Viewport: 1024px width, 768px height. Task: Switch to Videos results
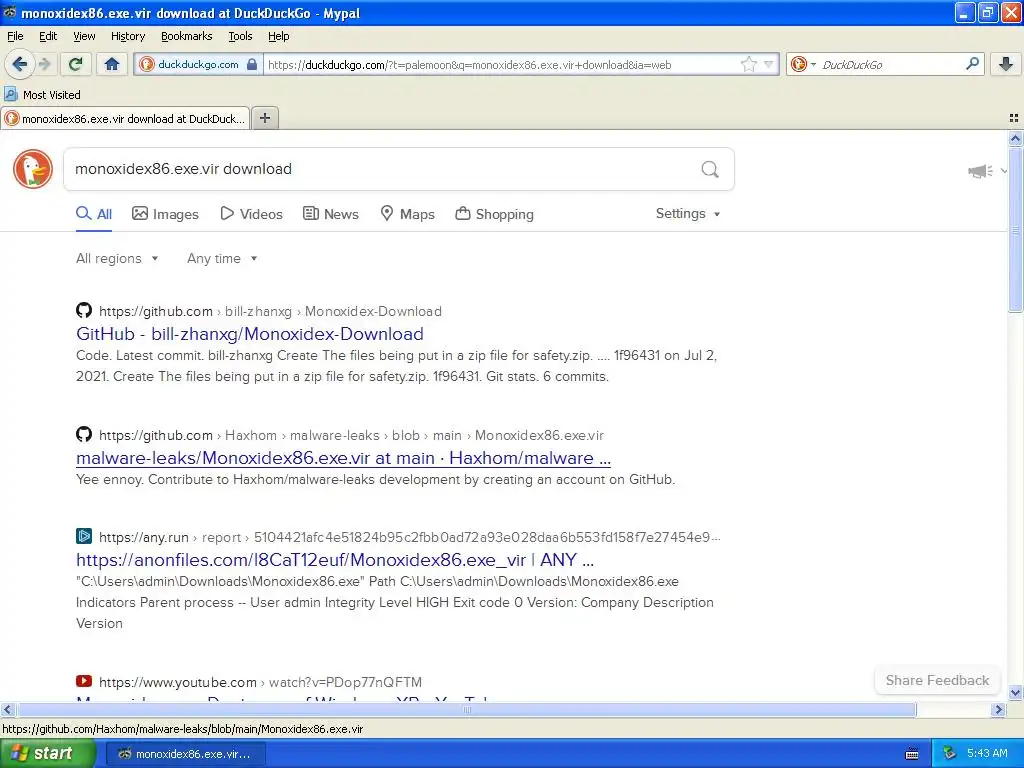click(251, 214)
